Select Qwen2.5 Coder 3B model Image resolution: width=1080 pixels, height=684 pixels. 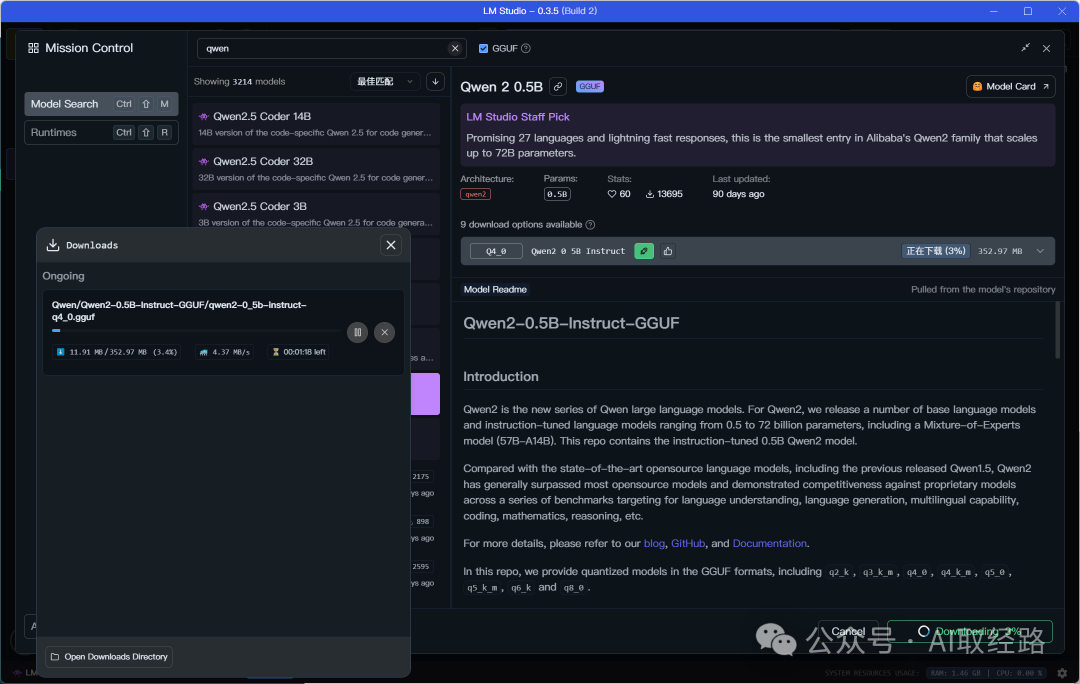315,214
